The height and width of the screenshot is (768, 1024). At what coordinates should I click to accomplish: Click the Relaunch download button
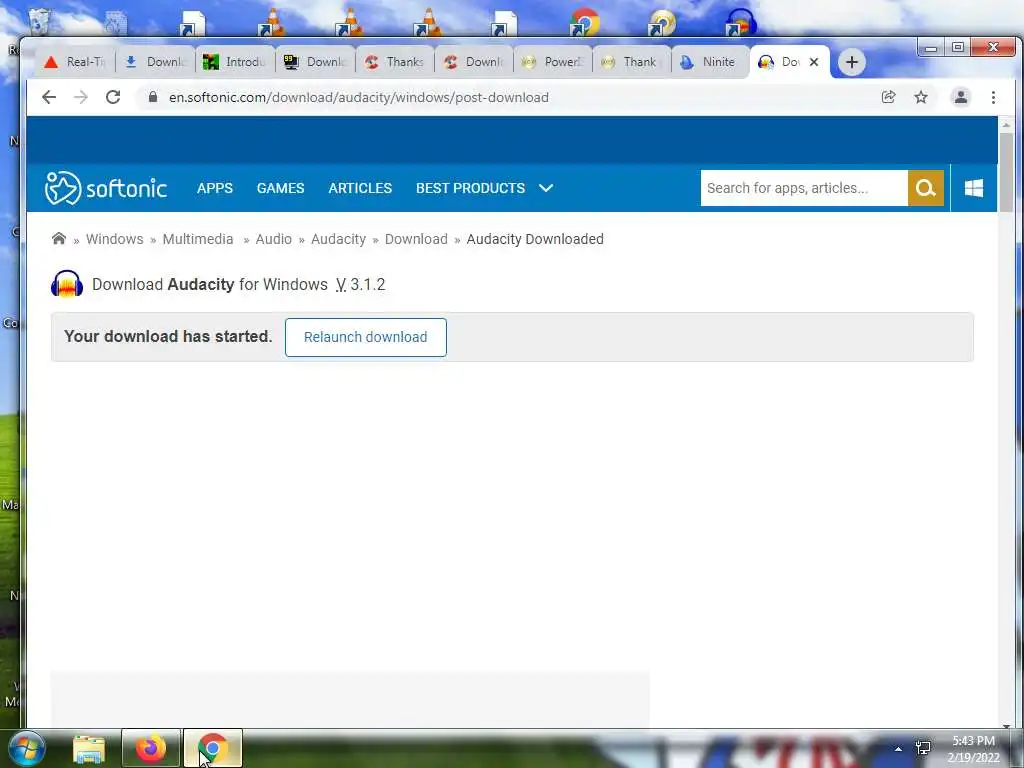(366, 337)
